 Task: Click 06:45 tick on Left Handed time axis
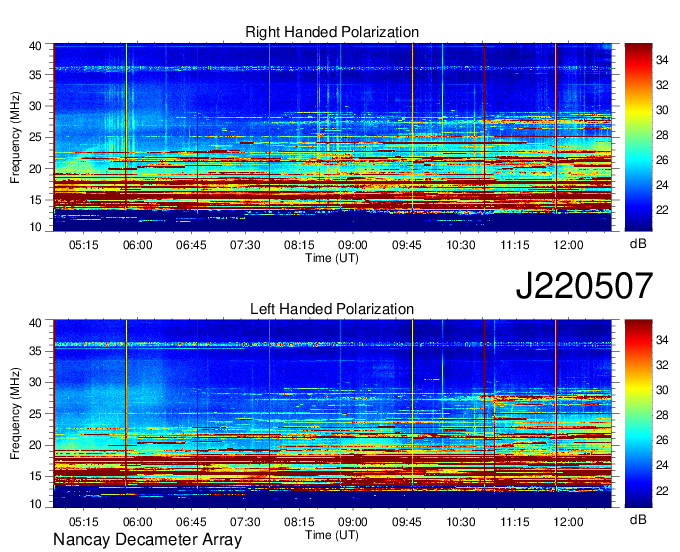tap(191, 522)
